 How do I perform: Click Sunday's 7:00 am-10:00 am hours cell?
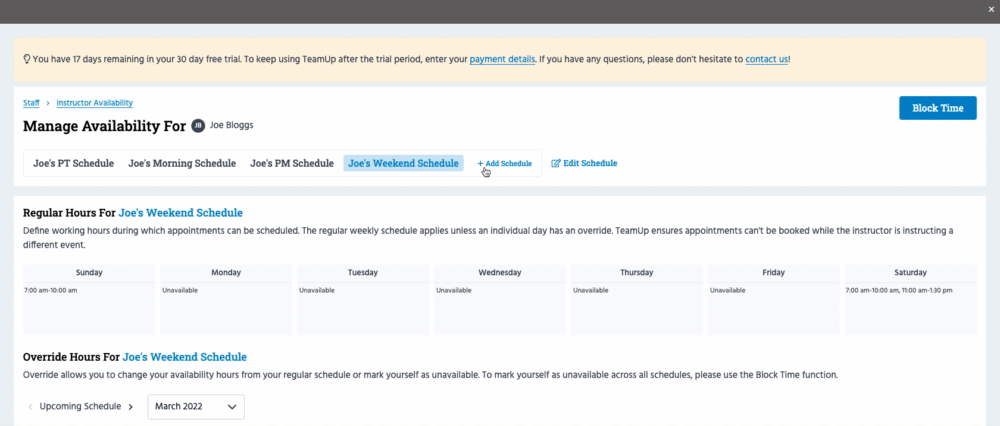click(x=88, y=305)
